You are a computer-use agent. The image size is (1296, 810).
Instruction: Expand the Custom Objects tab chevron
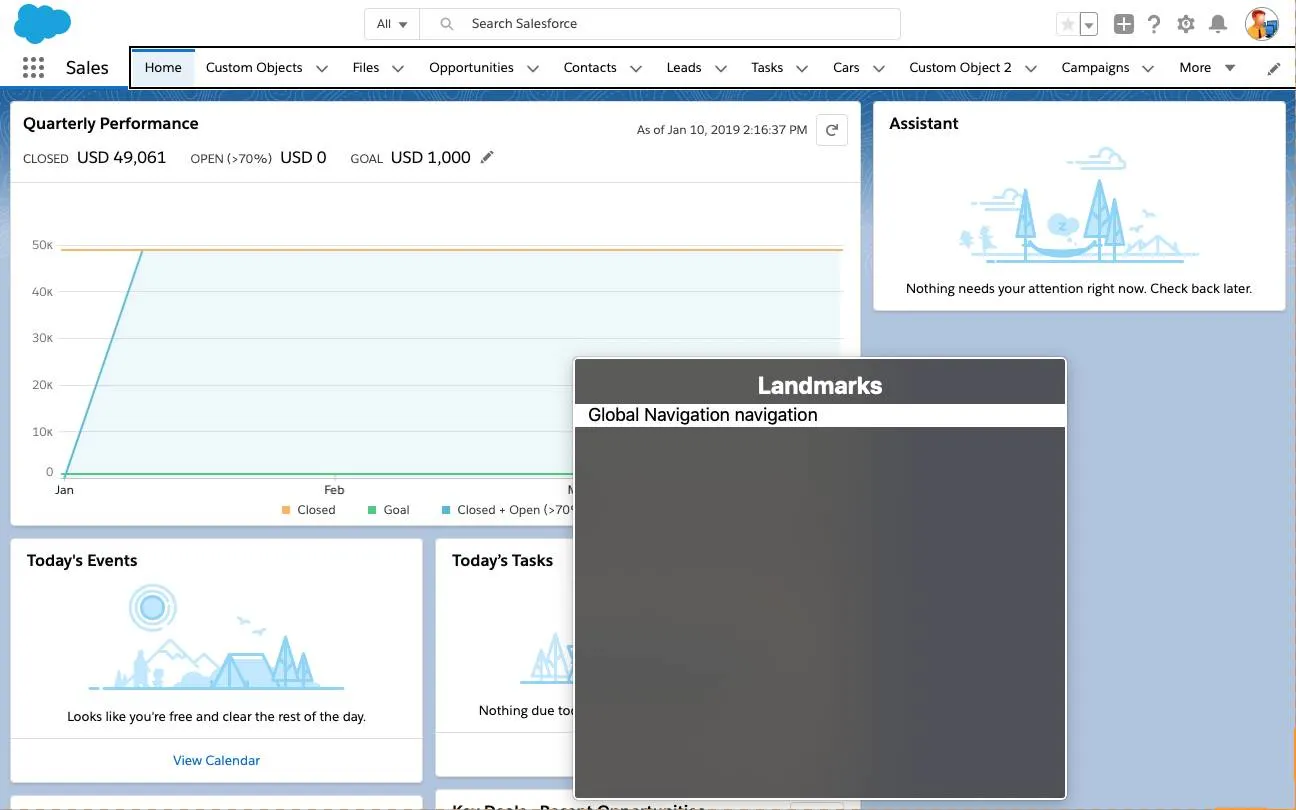(x=322, y=68)
